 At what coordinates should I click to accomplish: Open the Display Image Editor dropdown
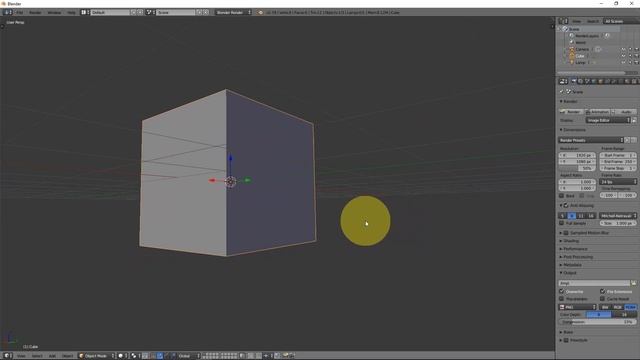tap(608, 120)
